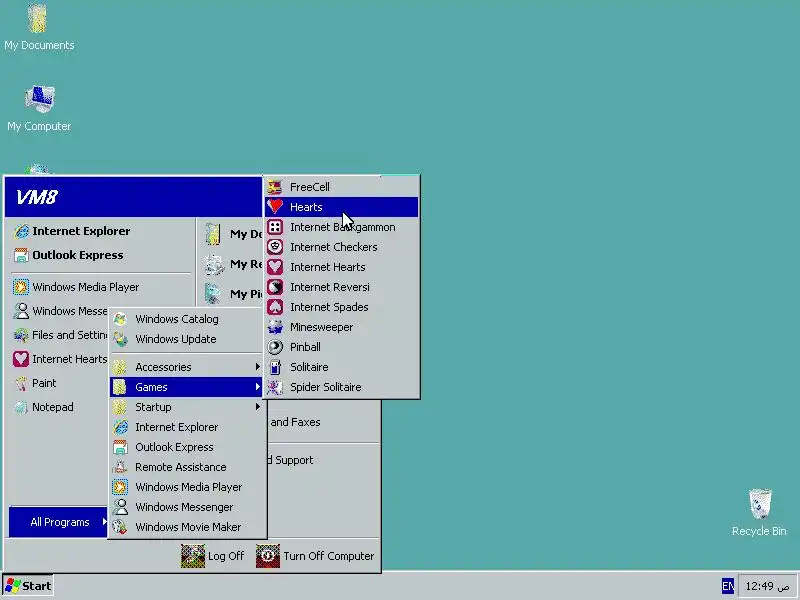Viewport: 800px width, 600px height.
Task: Click the Log Off button label
Action: [x=226, y=556]
